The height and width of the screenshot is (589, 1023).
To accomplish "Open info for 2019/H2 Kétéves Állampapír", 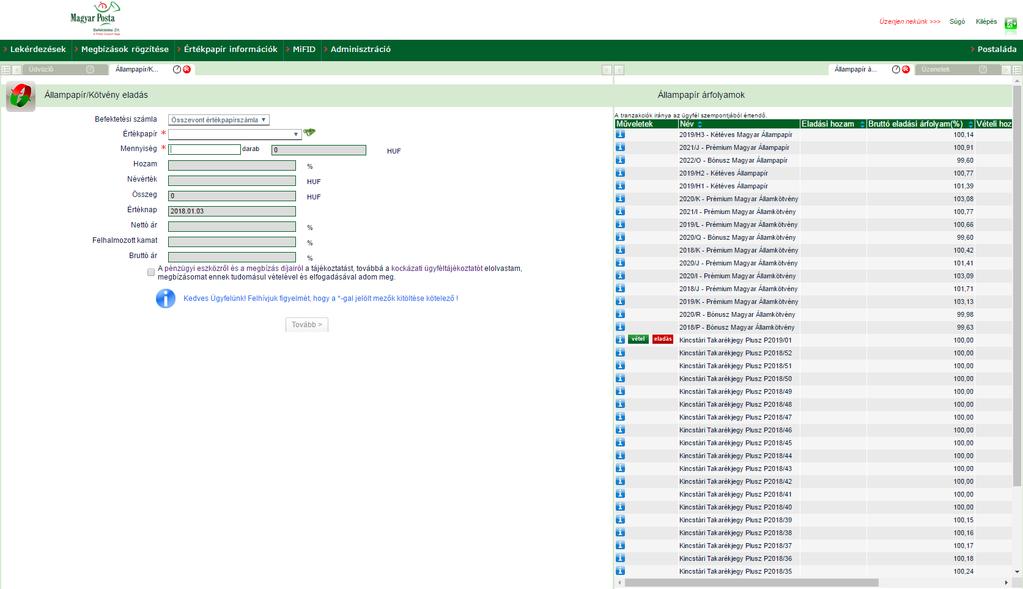I will (620, 173).
